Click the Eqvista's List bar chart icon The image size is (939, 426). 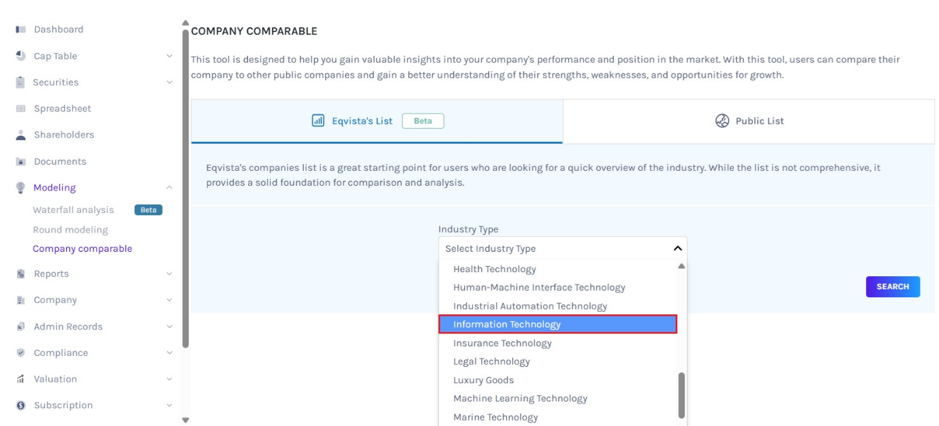coord(318,120)
